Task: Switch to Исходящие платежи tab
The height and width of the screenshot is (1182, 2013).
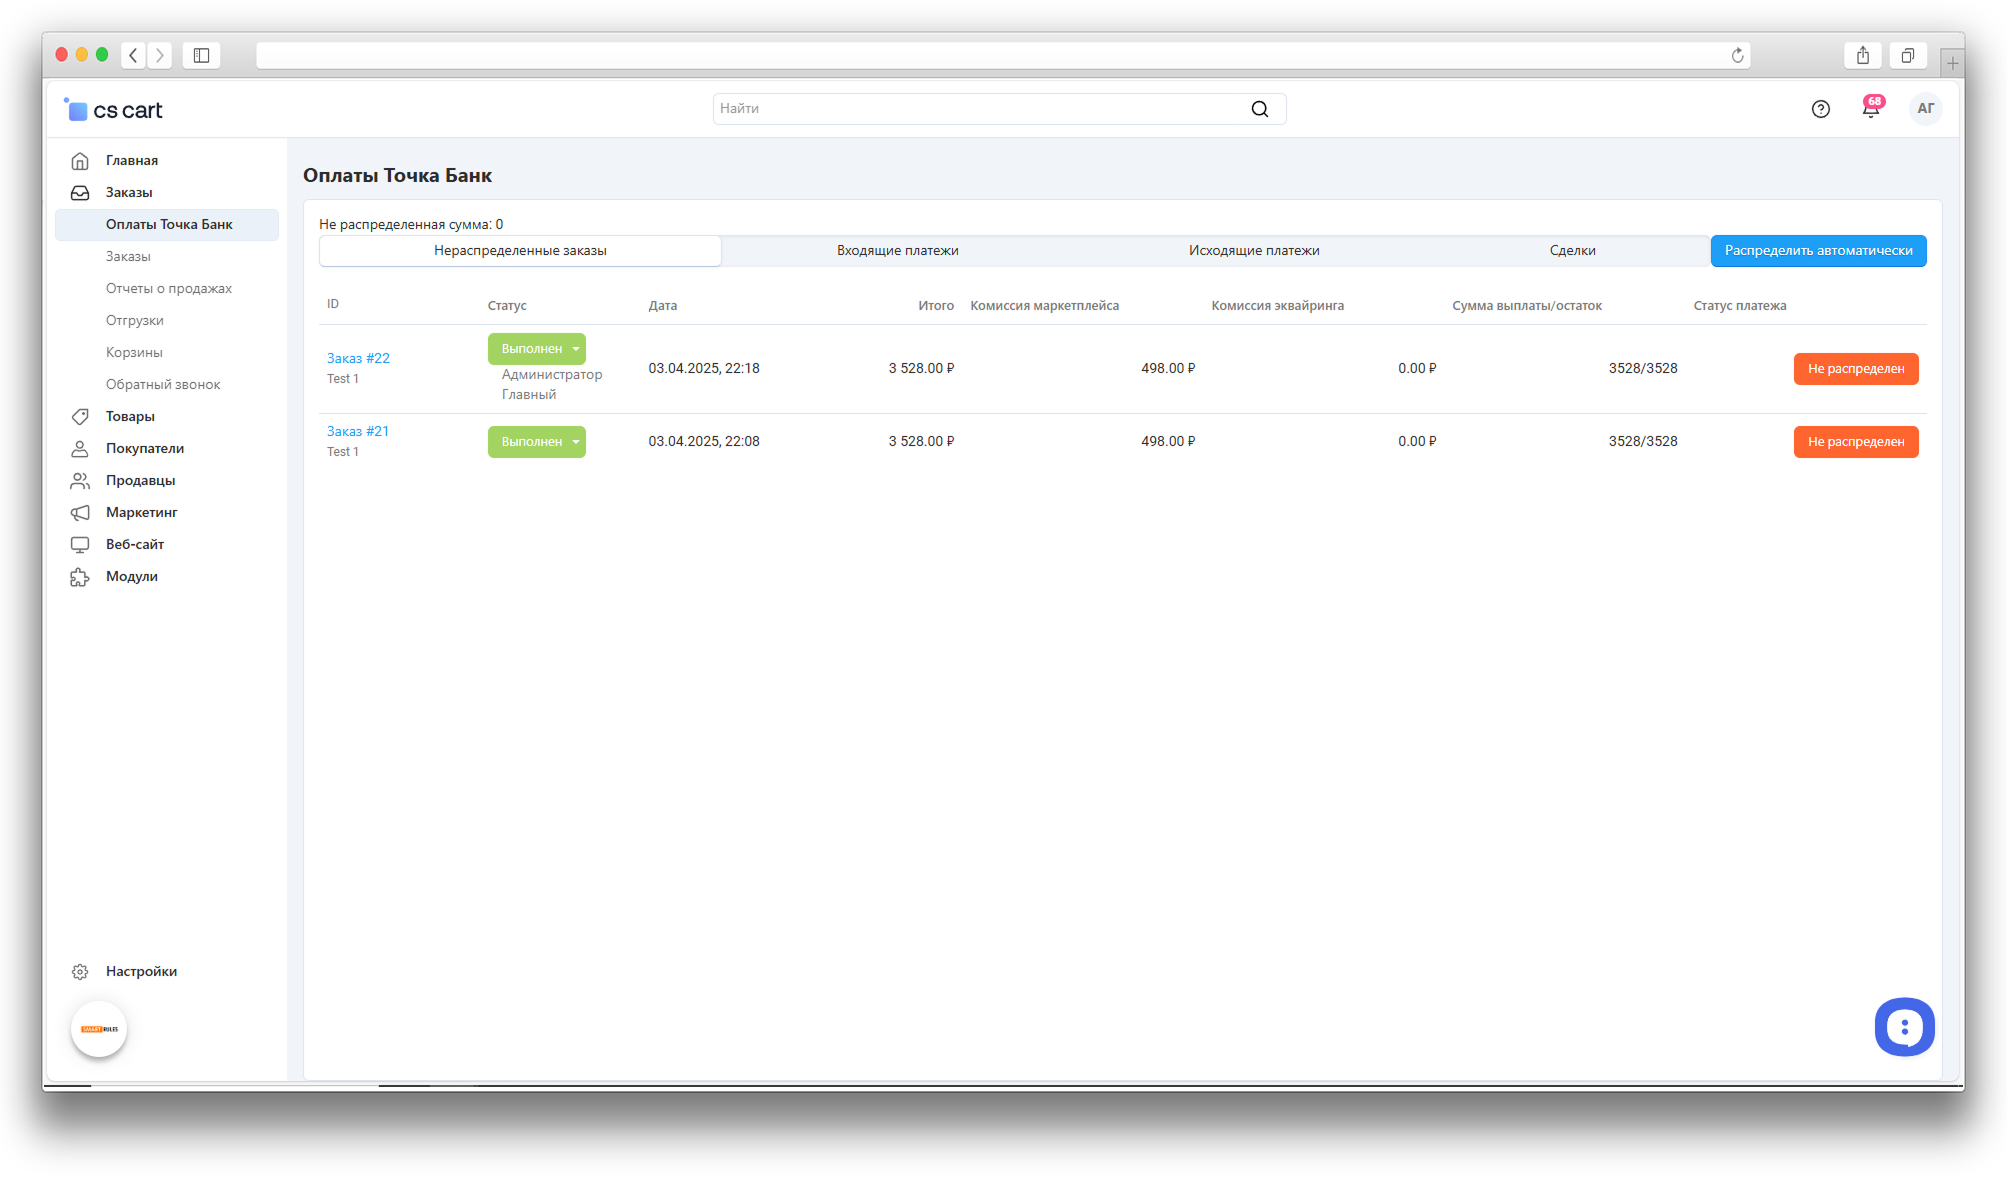Action: [1253, 251]
